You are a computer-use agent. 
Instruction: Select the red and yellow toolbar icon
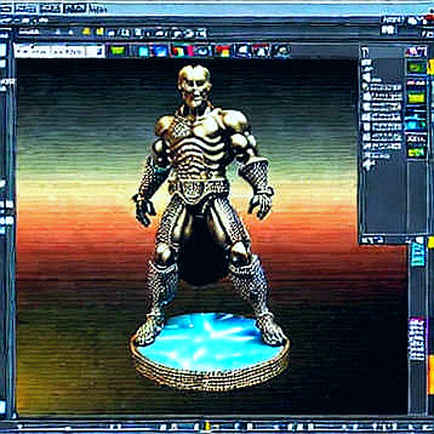click(223, 51)
